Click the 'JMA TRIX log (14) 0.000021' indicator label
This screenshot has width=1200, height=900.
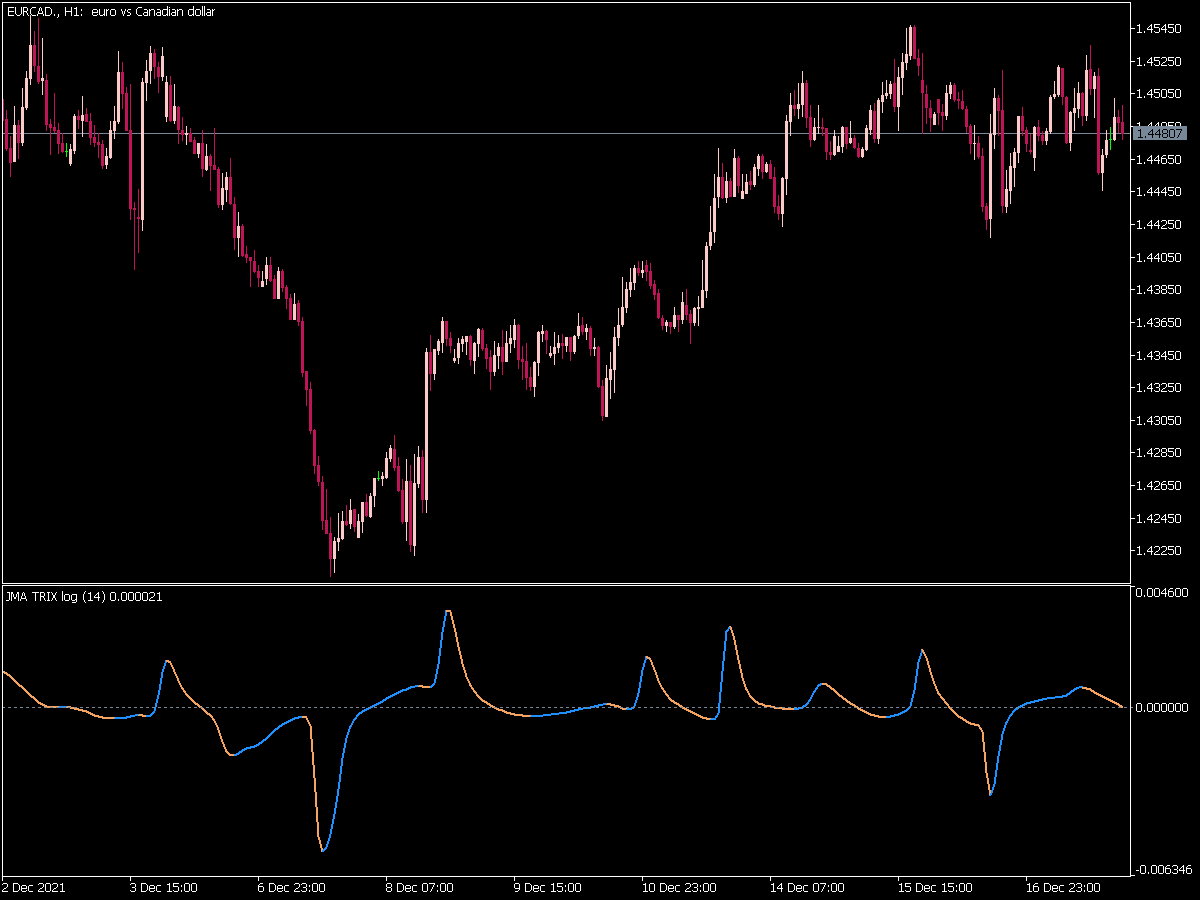[84, 597]
